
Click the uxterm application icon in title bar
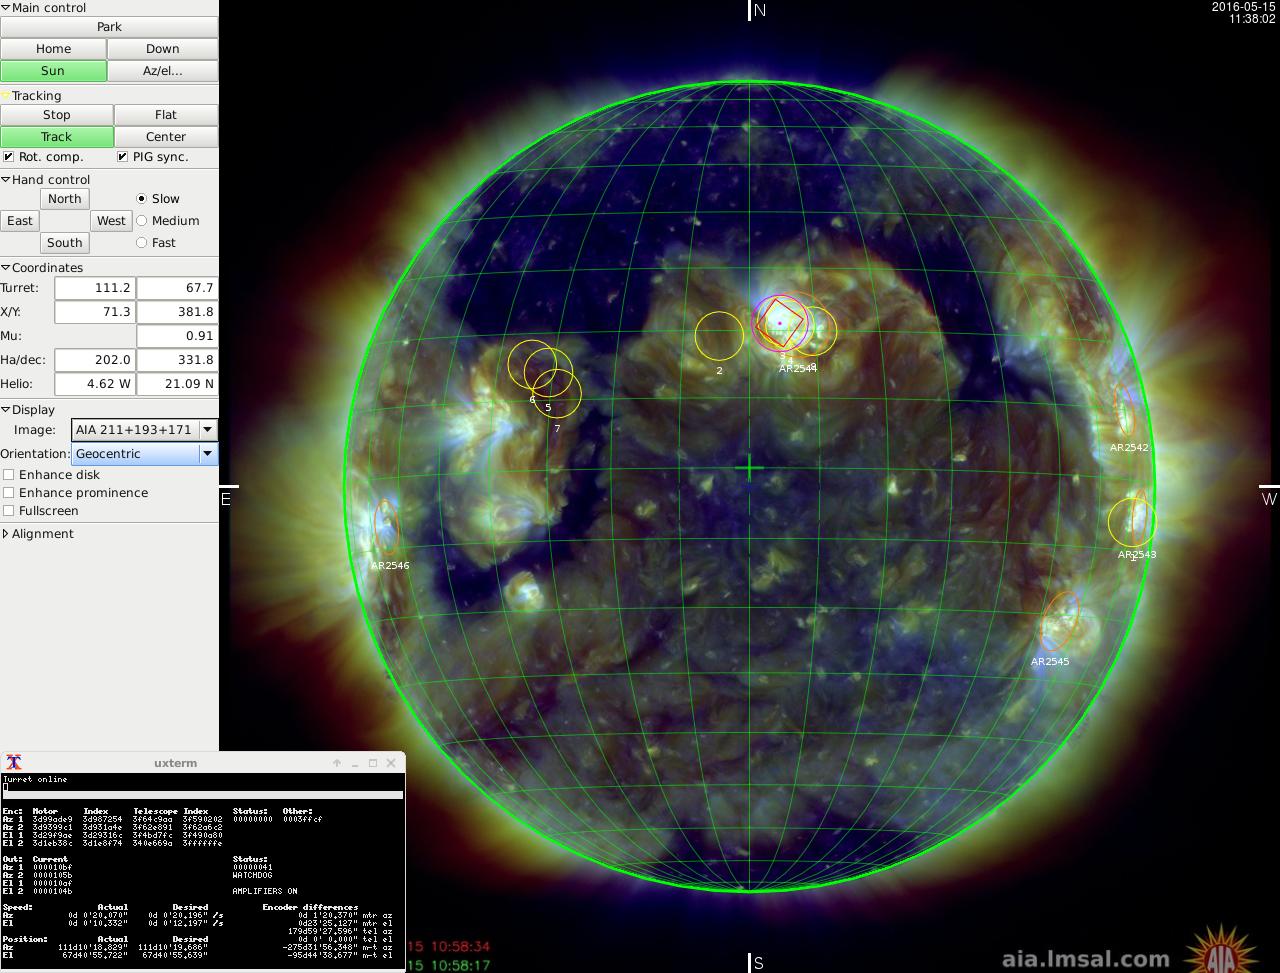tap(13, 763)
